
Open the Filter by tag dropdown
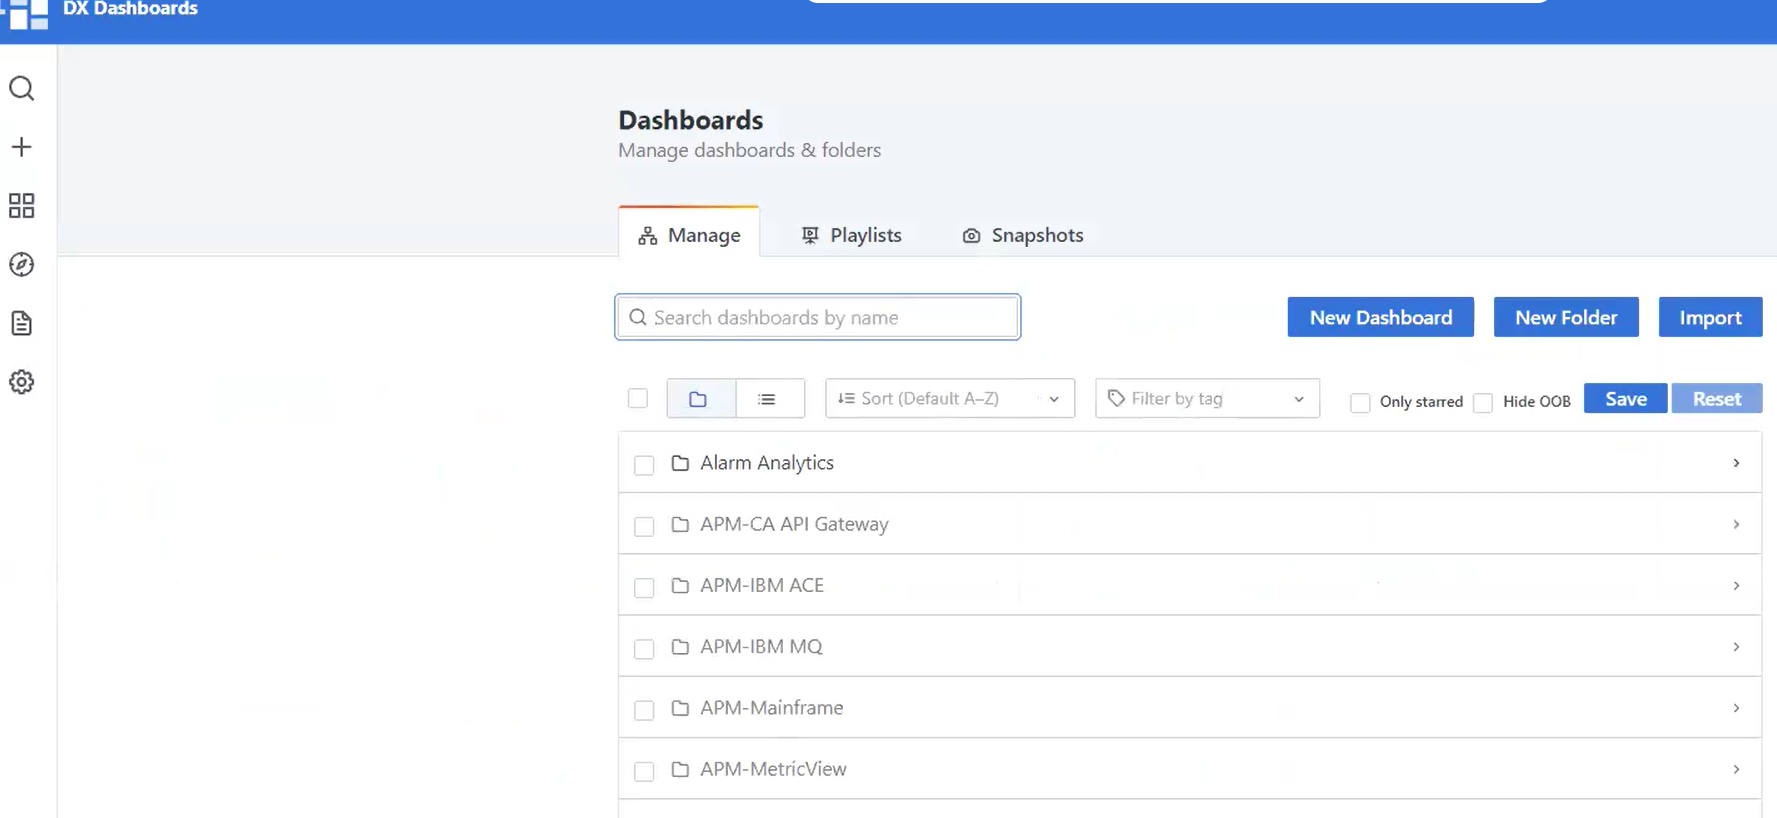1207,398
